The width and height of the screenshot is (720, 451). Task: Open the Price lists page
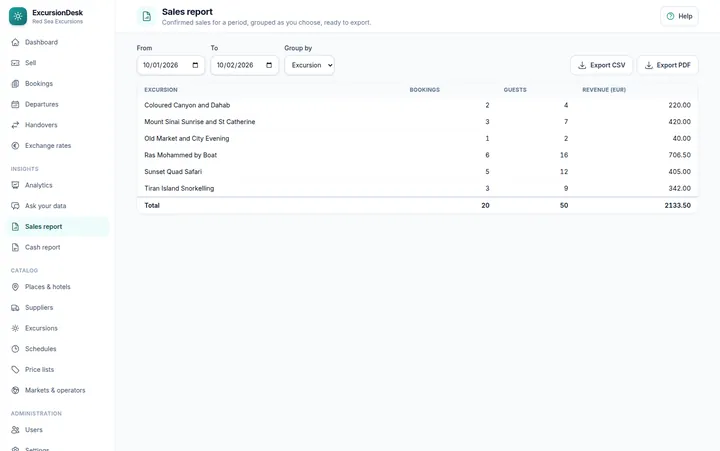pos(57,369)
